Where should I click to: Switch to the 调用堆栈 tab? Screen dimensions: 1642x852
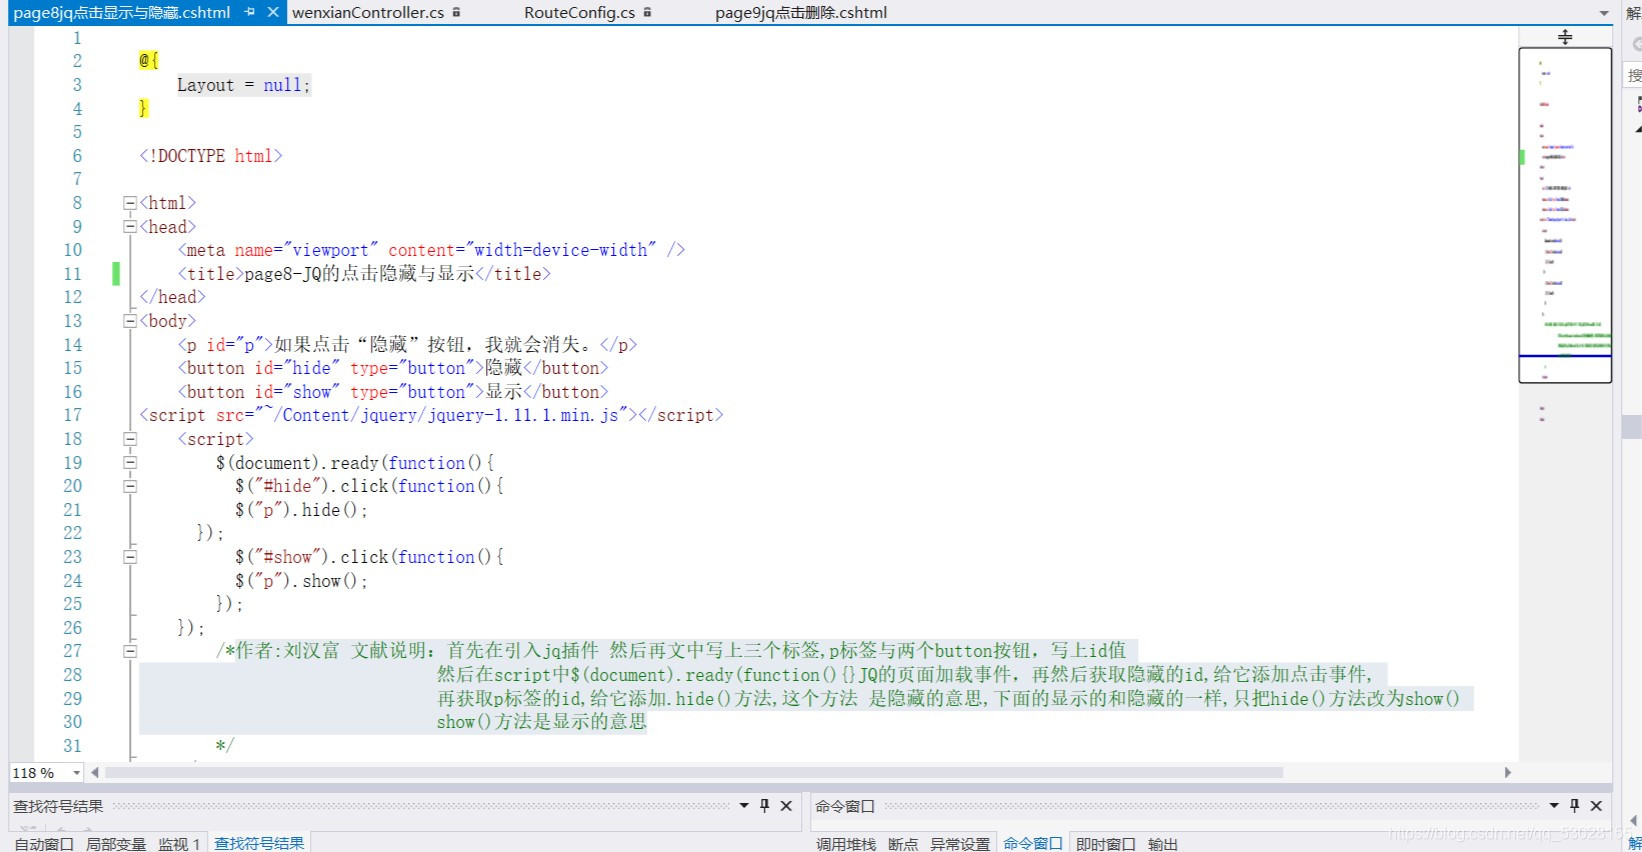coord(846,844)
